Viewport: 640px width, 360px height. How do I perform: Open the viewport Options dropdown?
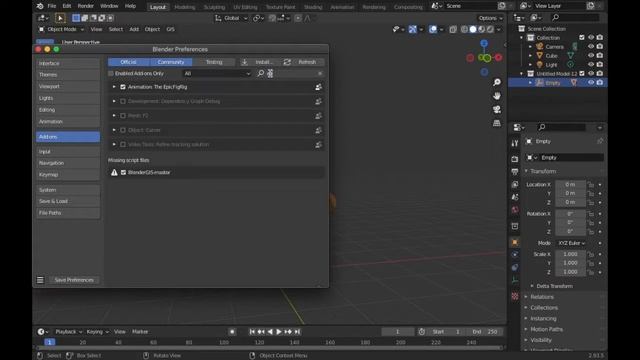pos(491,18)
